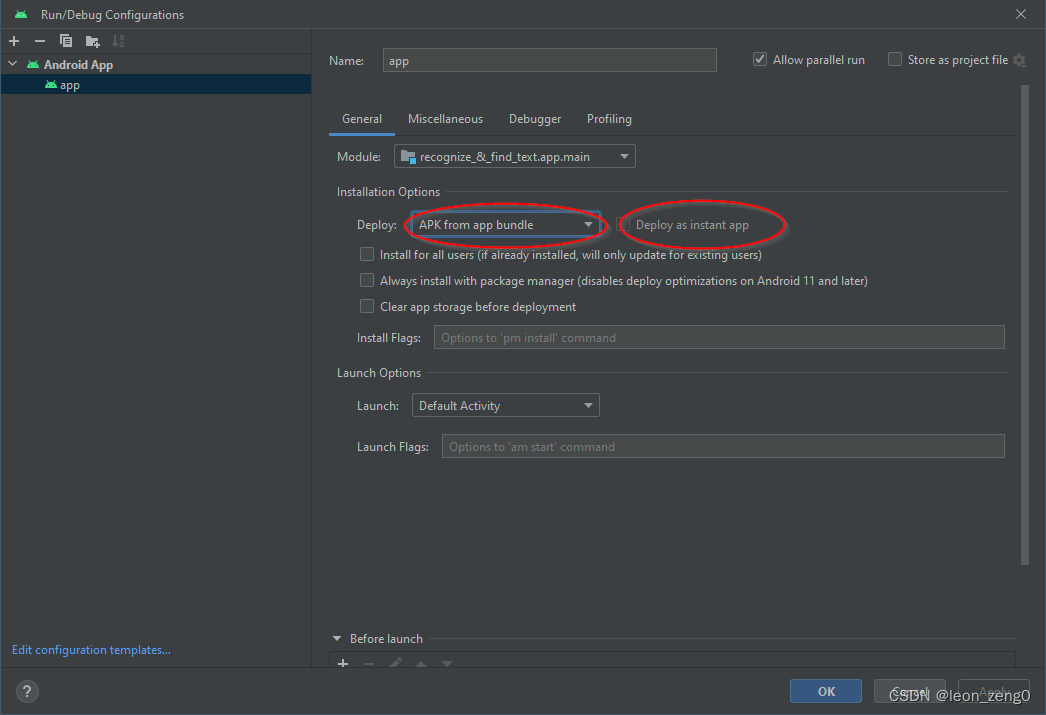Open the Launch dropdown

coord(506,406)
